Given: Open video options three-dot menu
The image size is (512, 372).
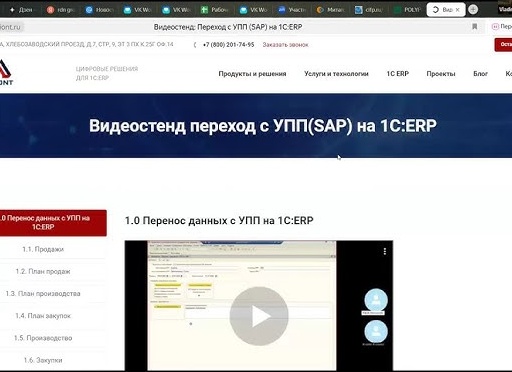Looking at the screenshot, I should [385, 251].
